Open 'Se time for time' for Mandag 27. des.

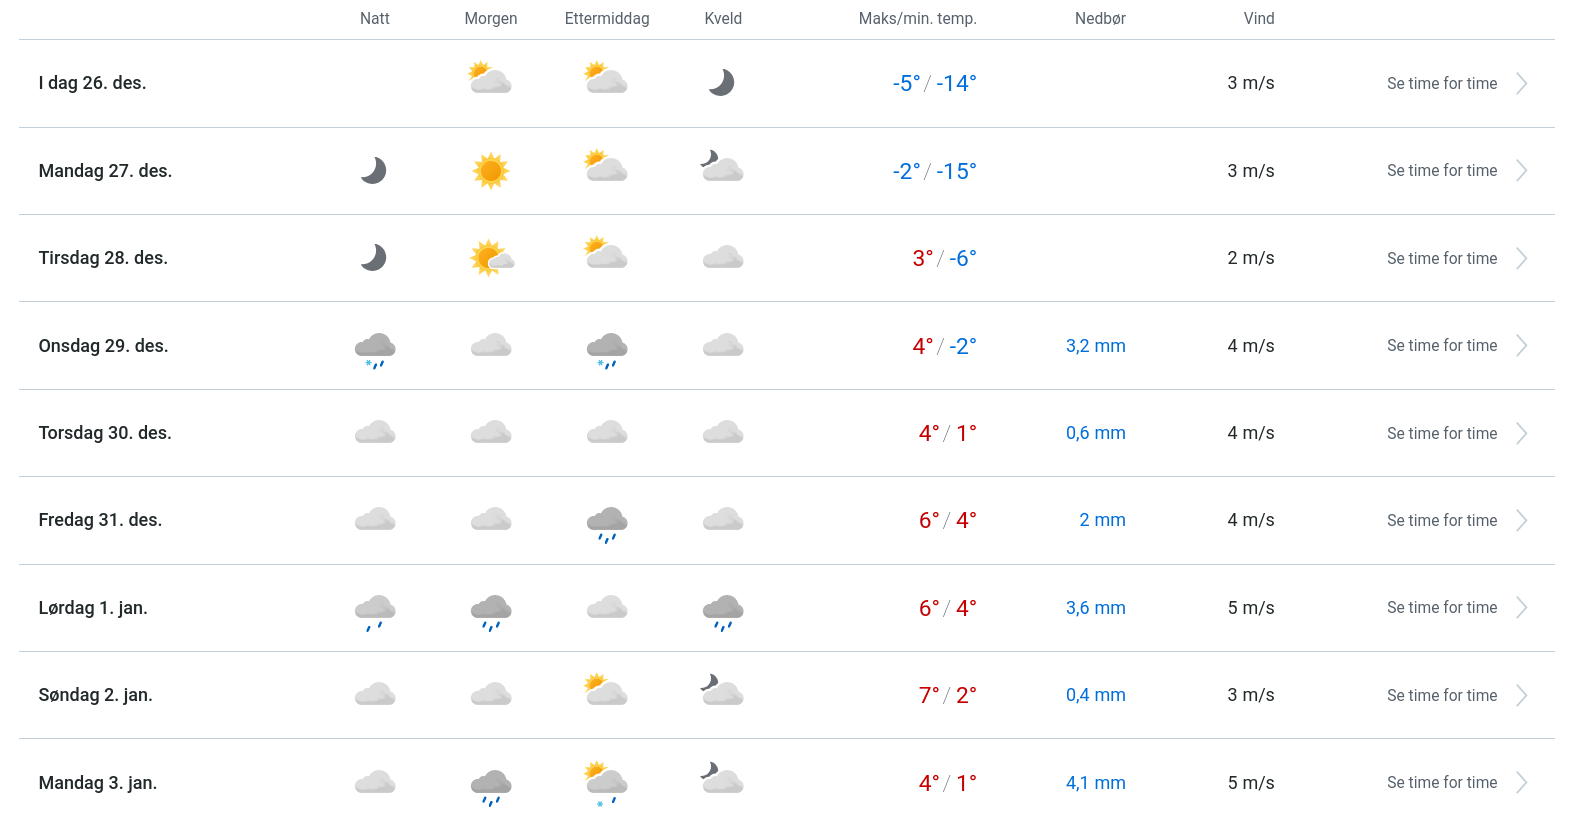pyautogui.click(x=1441, y=171)
